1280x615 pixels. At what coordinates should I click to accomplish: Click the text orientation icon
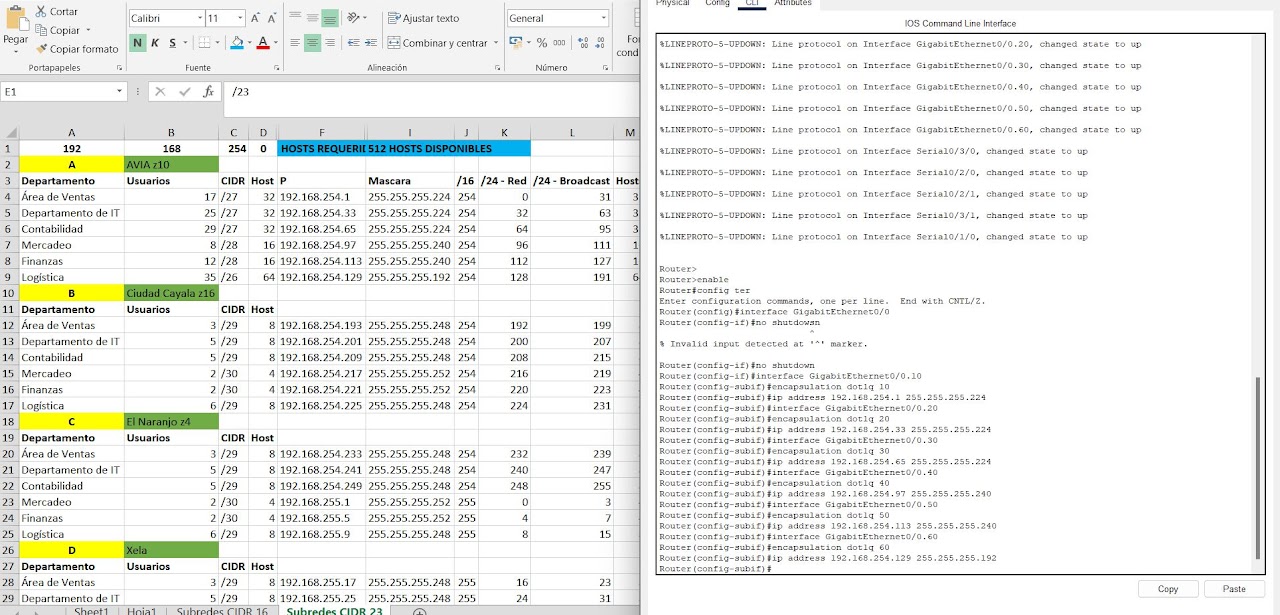pyautogui.click(x=355, y=18)
